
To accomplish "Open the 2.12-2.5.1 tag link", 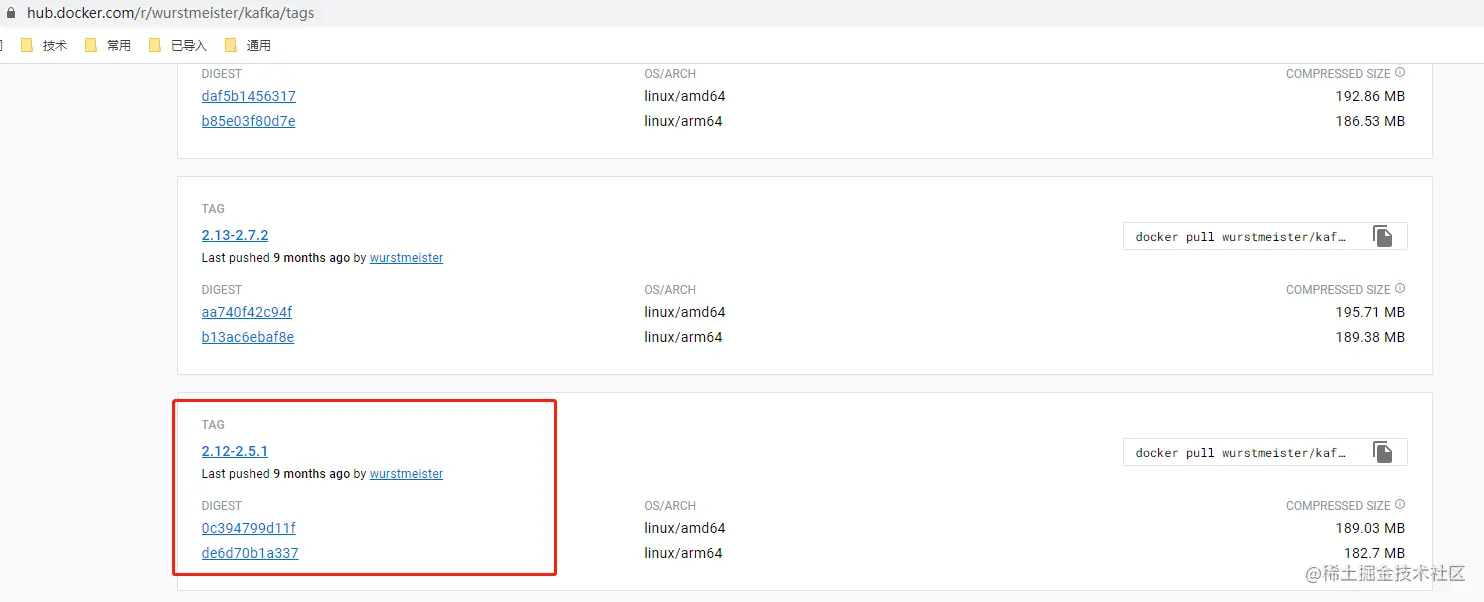I will tap(235, 451).
